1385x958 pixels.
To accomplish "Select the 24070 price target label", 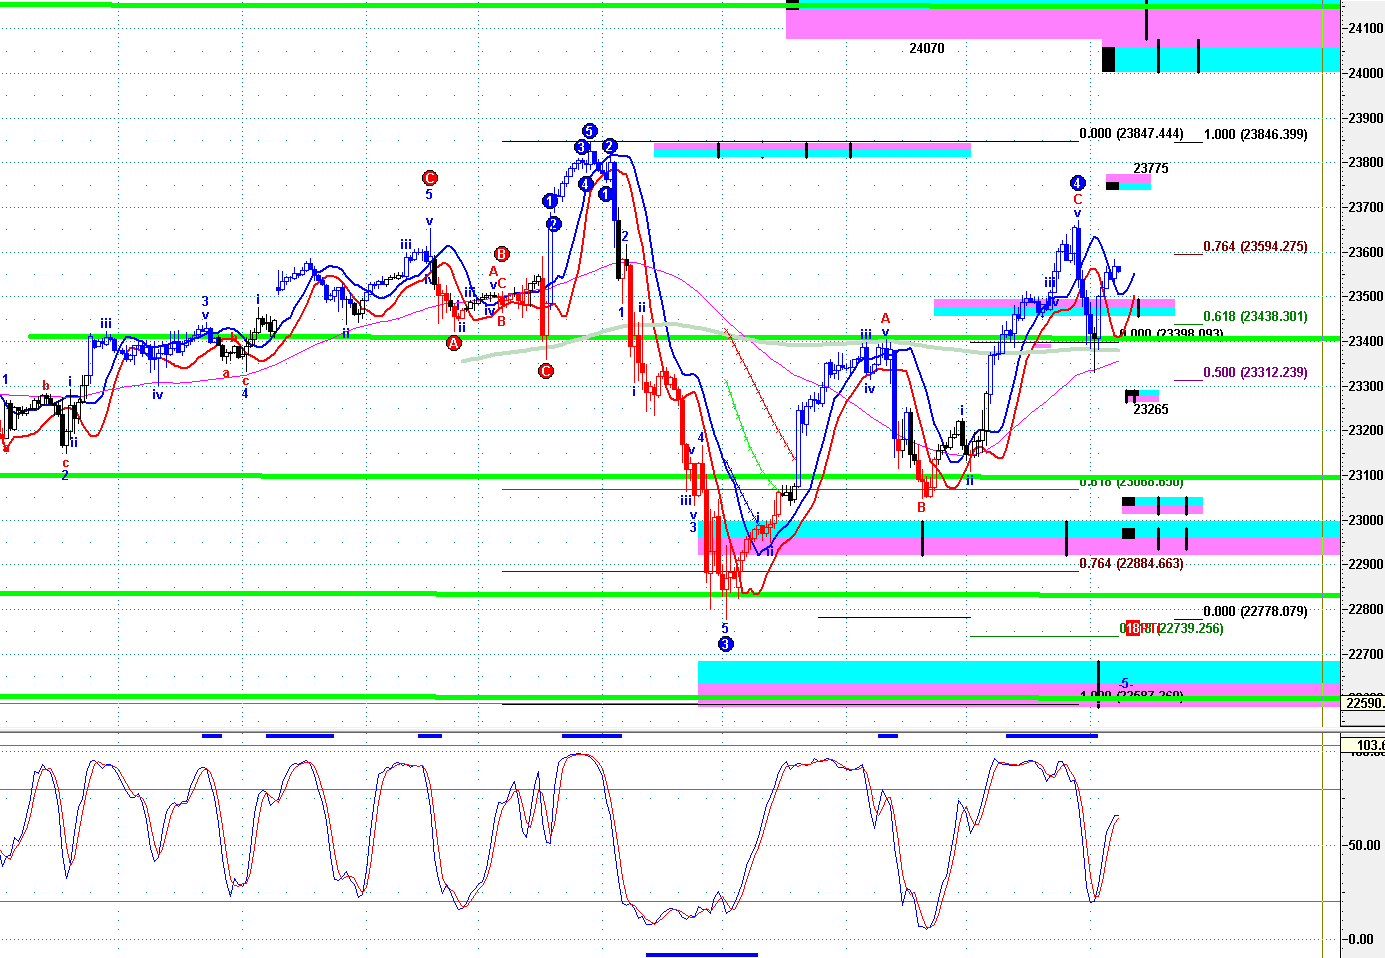I will tap(926, 48).
